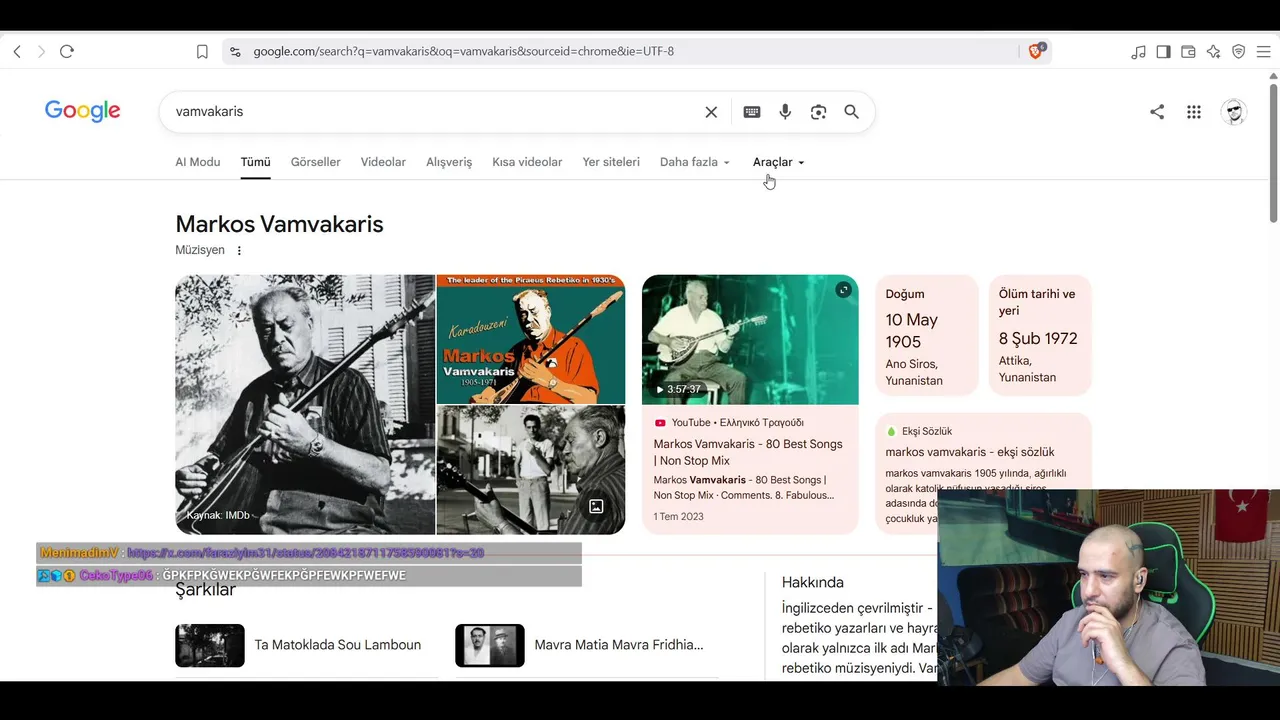
Task: Open site settings icon in address bar
Action: point(235,51)
